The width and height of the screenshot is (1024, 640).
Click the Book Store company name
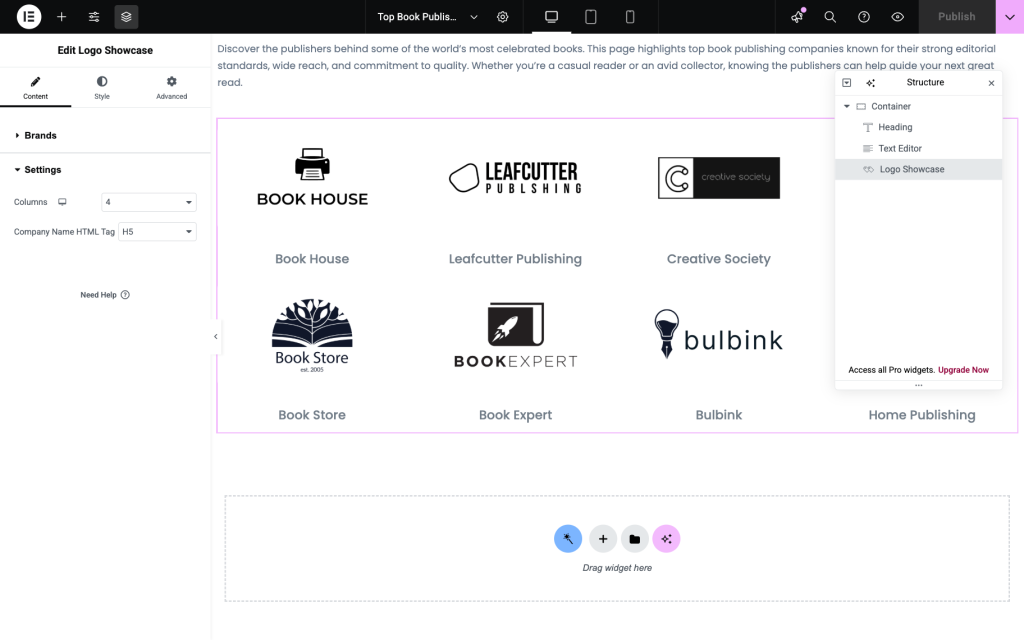click(312, 415)
